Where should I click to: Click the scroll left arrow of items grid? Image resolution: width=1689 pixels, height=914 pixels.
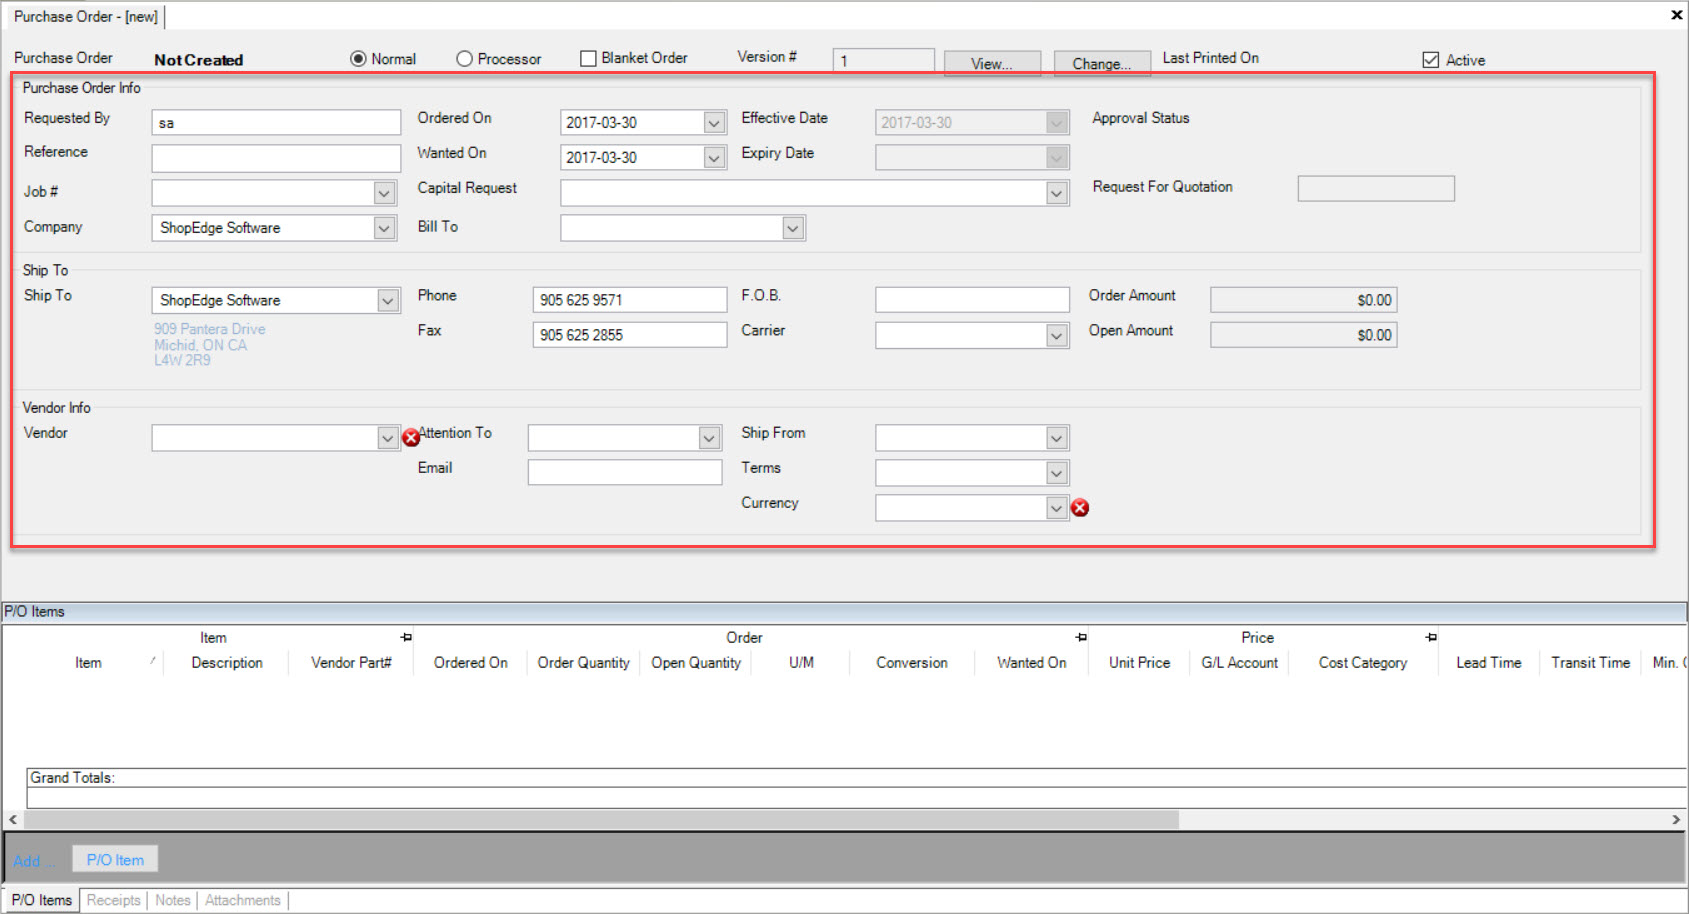(x=13, y=820)
